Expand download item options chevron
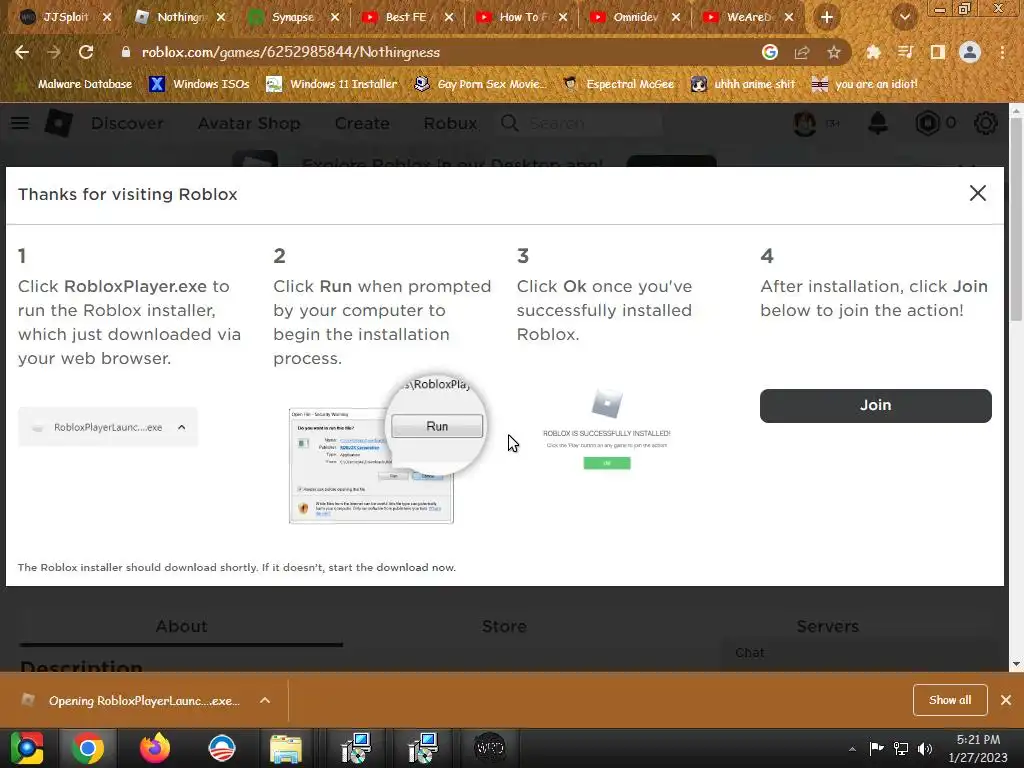1024x768 pixels. [264, 700]
